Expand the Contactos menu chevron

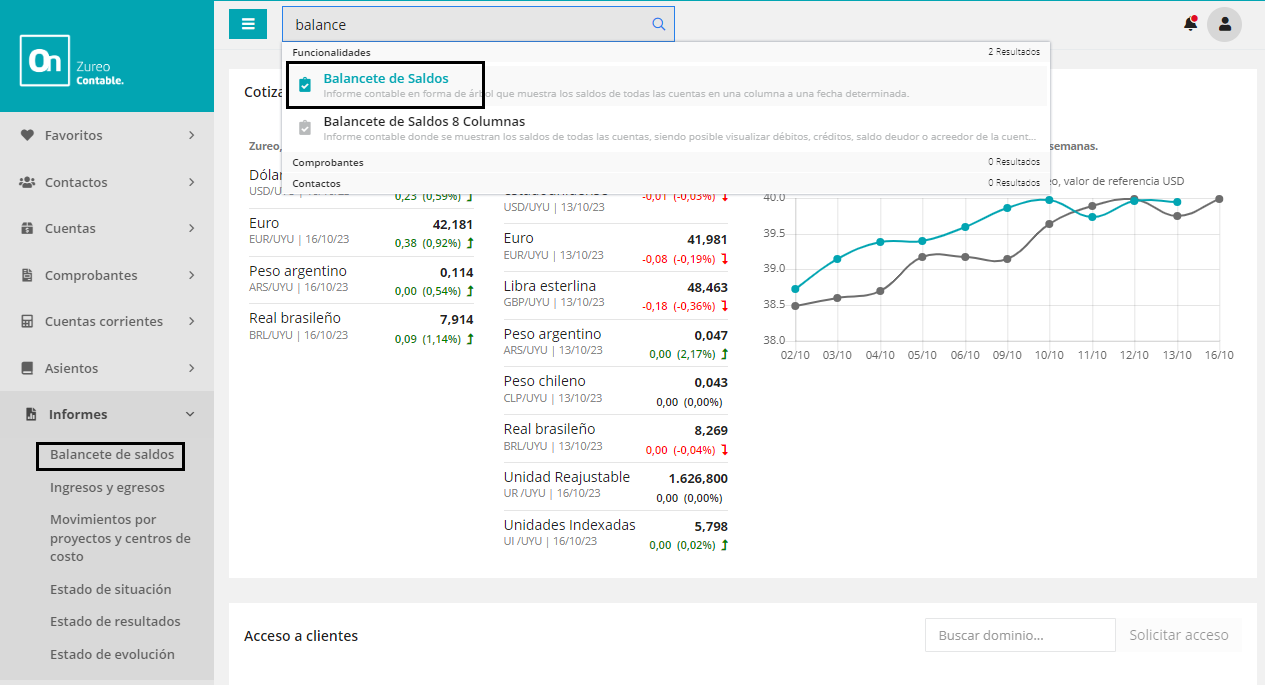191,182
